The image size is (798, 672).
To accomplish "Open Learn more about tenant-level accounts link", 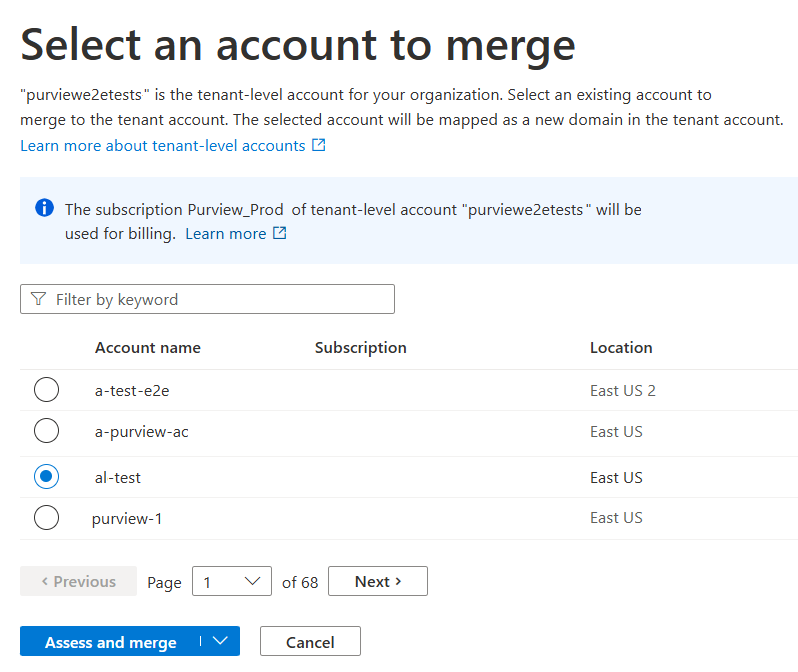I will [x=162, y=146].
